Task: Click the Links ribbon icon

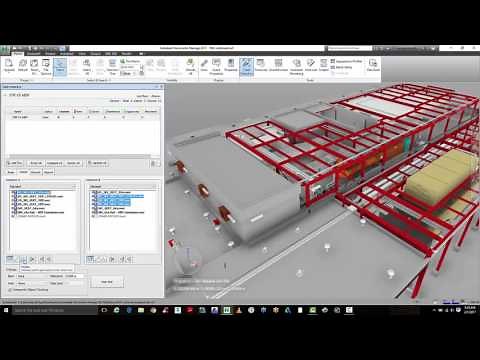Action: pyautogui.click(x=204, y=66)
